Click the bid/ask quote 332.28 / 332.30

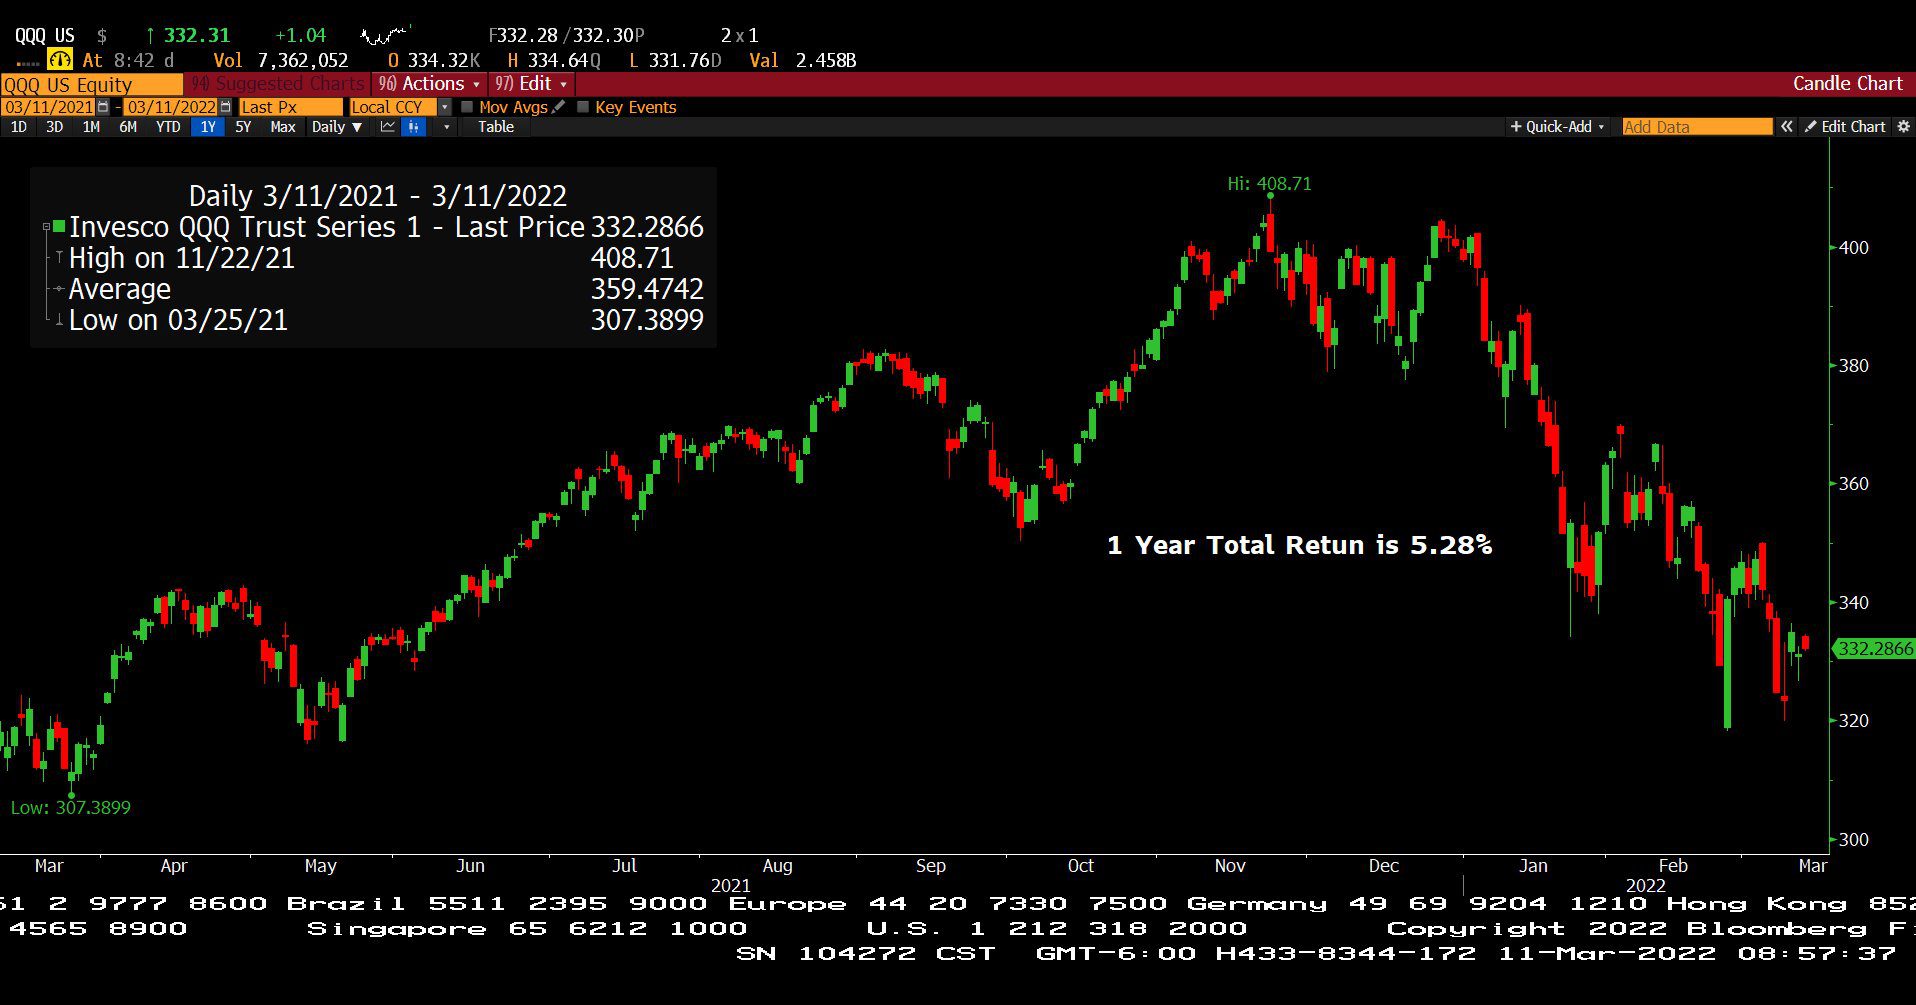566,36
